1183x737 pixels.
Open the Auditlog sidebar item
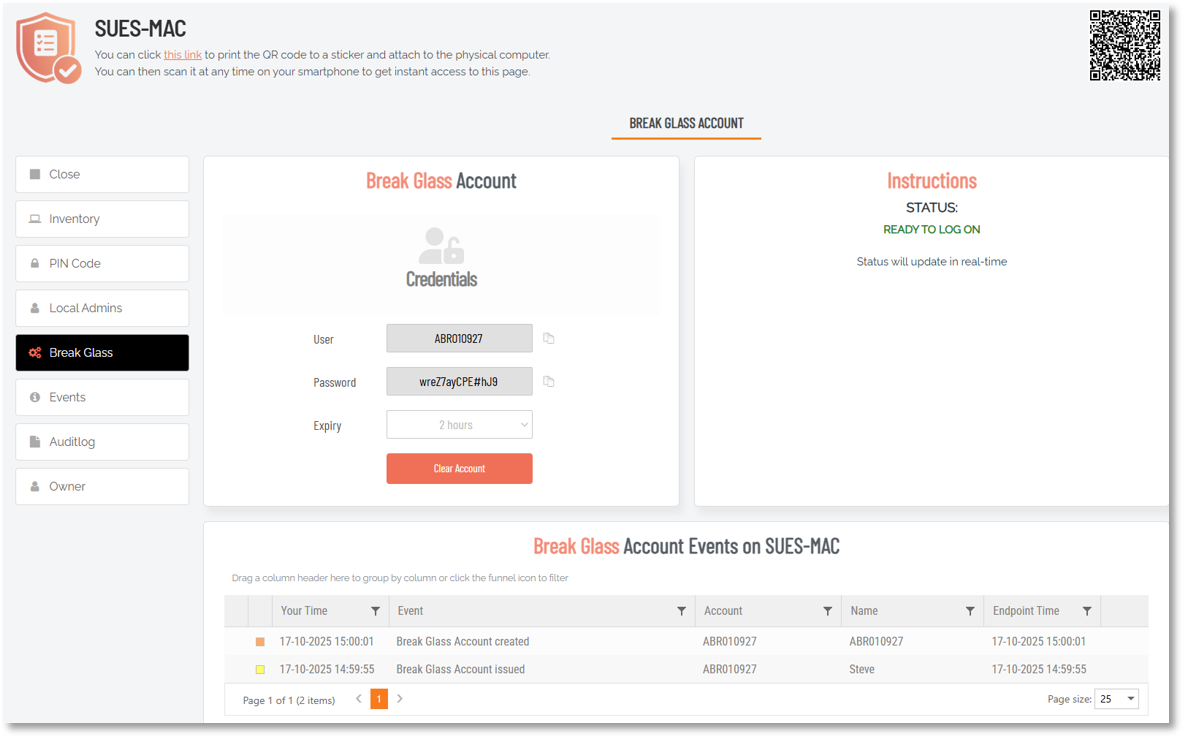tap(102, 442)
